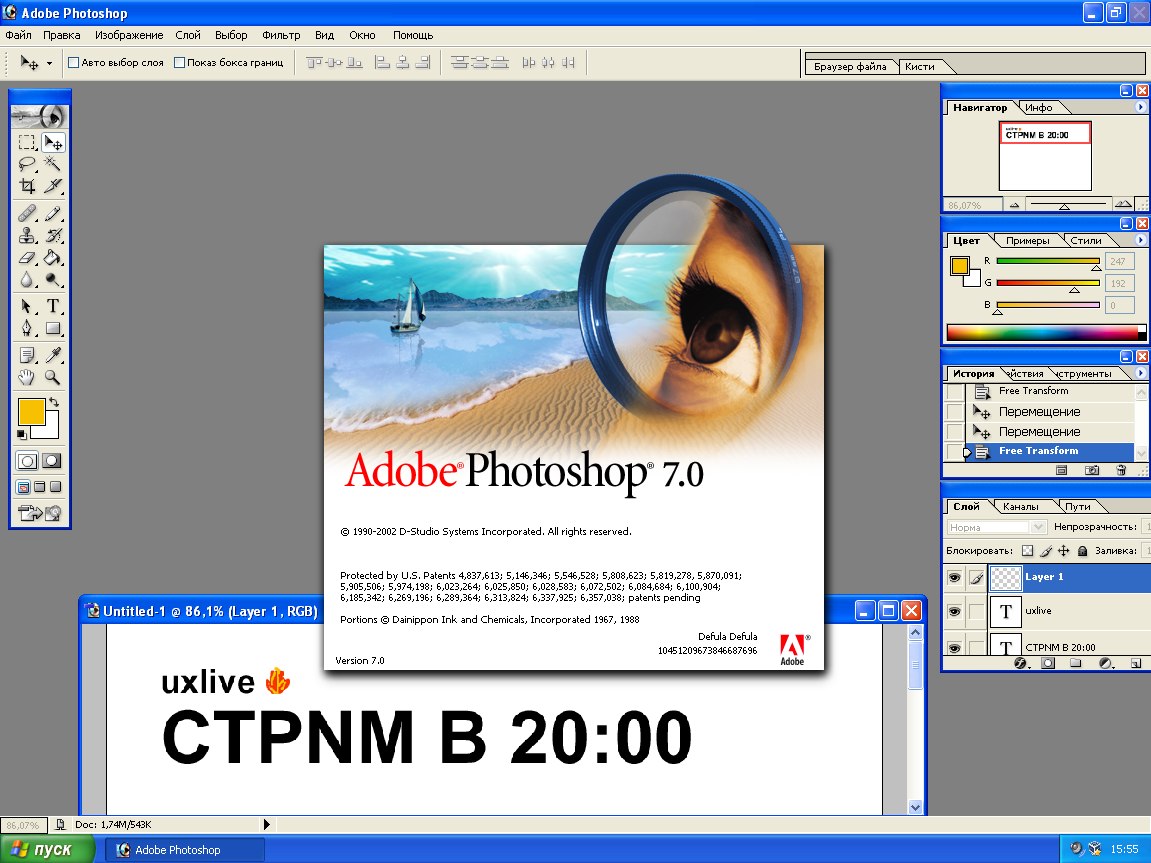Open Файл menu
This screenshot has width=1151, height=863.
click(18, 34)
